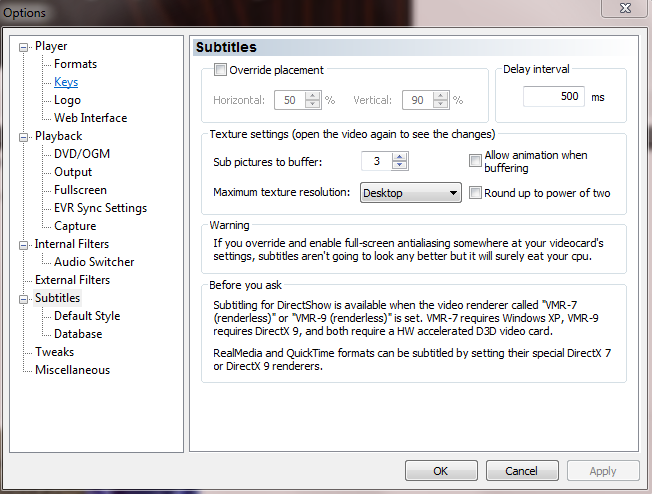Select Playback in the options tree
652x494 pixels.
58,136
